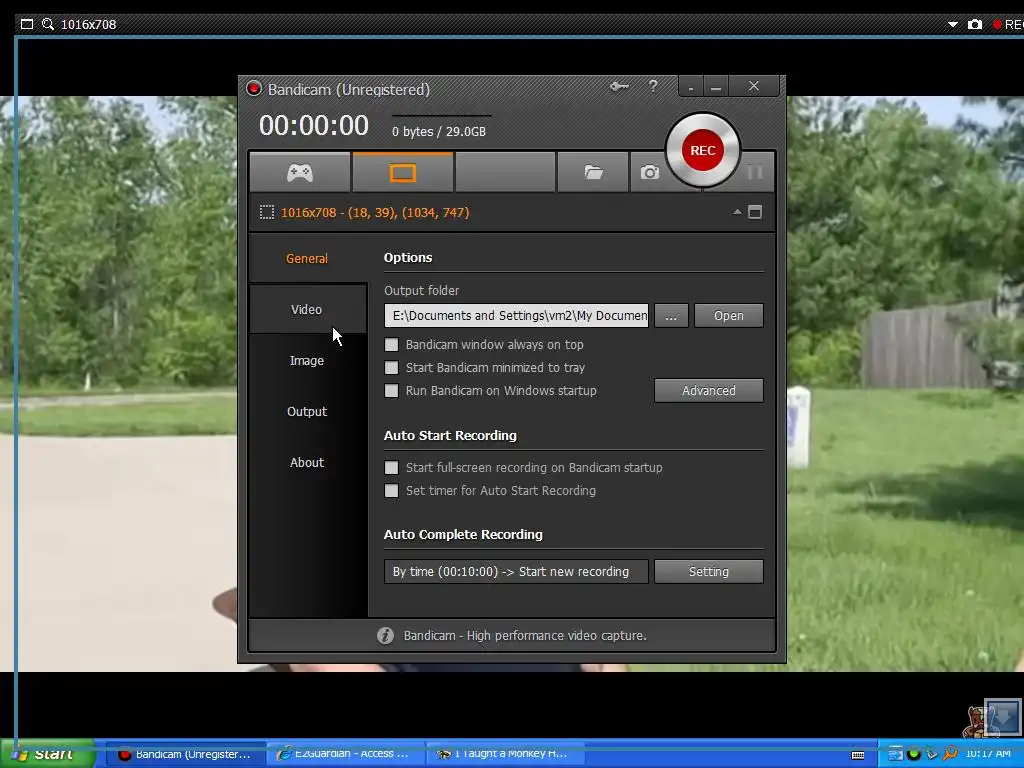Click download arrow desktop icon at bottom right
This screenshot has width=1024, height=768.
point(1002,717)
